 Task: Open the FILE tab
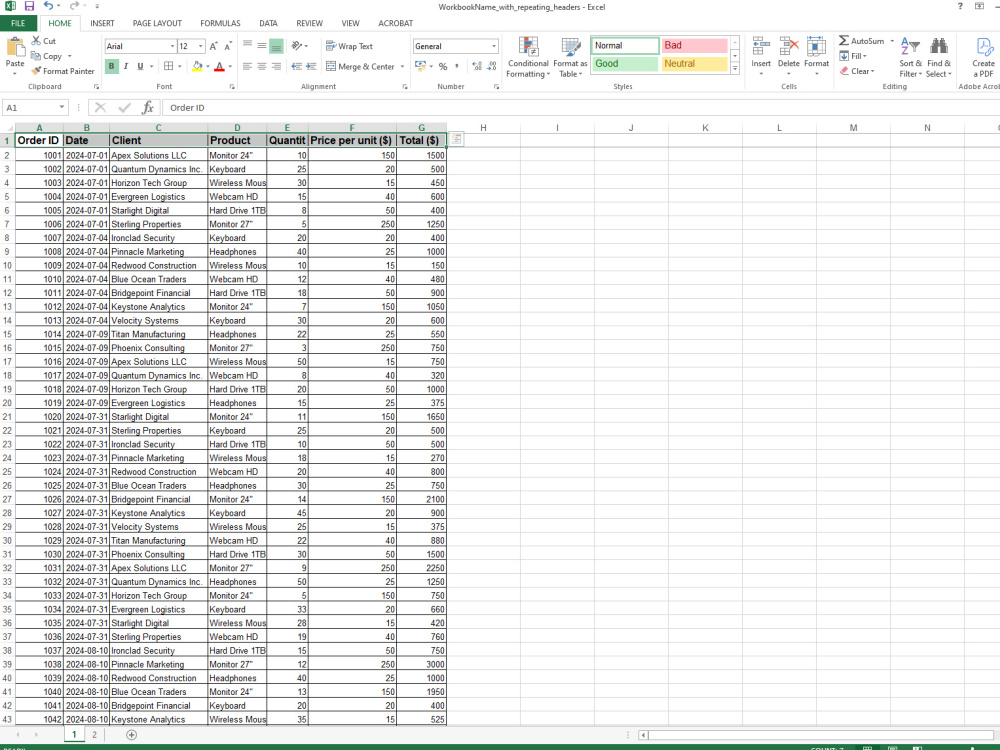(18, 23)
